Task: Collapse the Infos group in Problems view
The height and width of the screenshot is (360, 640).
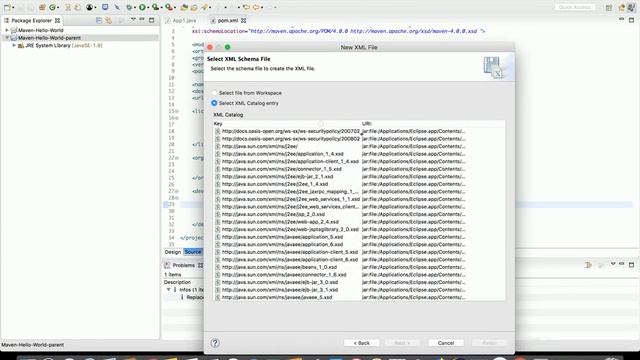Action: click(x=168, y=289)
